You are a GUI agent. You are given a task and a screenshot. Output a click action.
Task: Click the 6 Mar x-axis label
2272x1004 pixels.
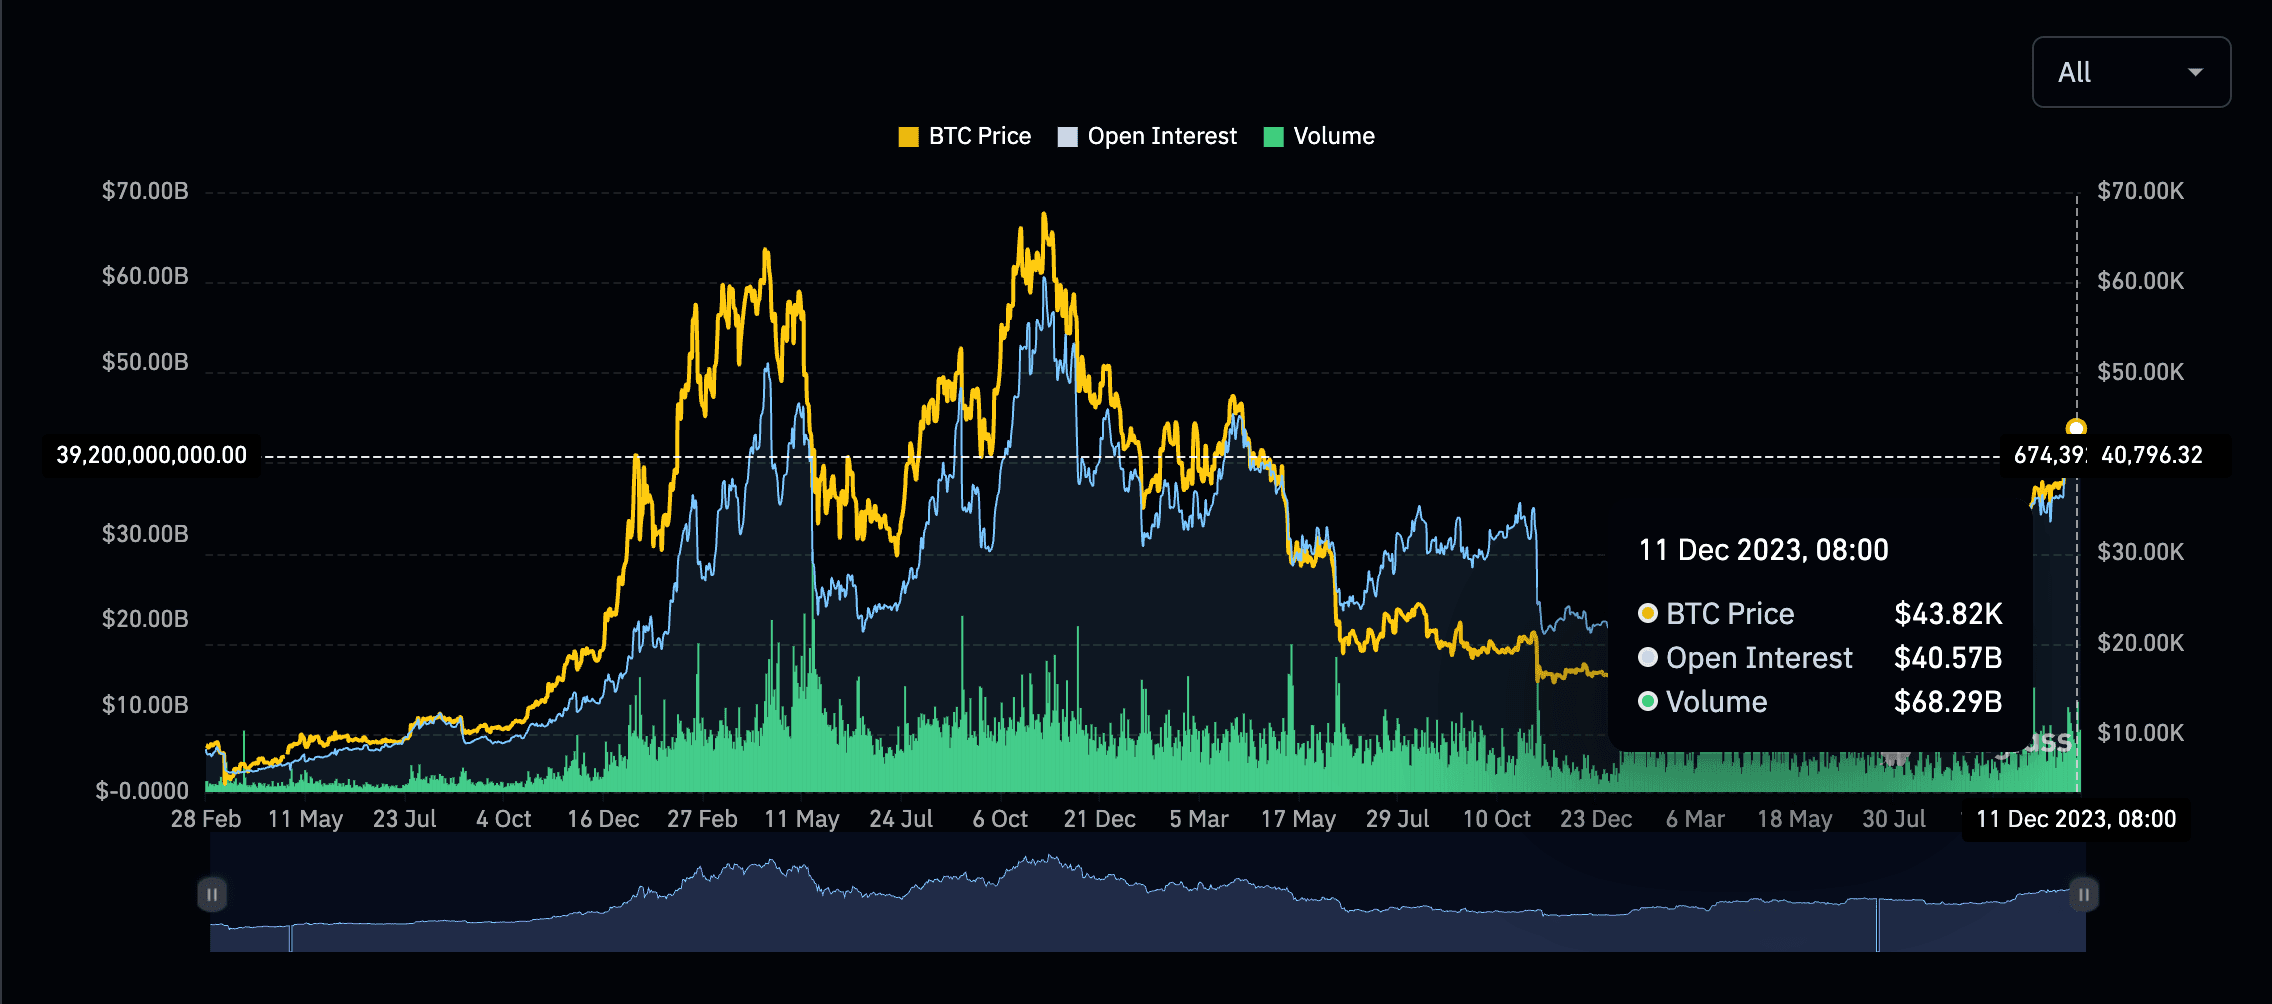pos(1695,819)
